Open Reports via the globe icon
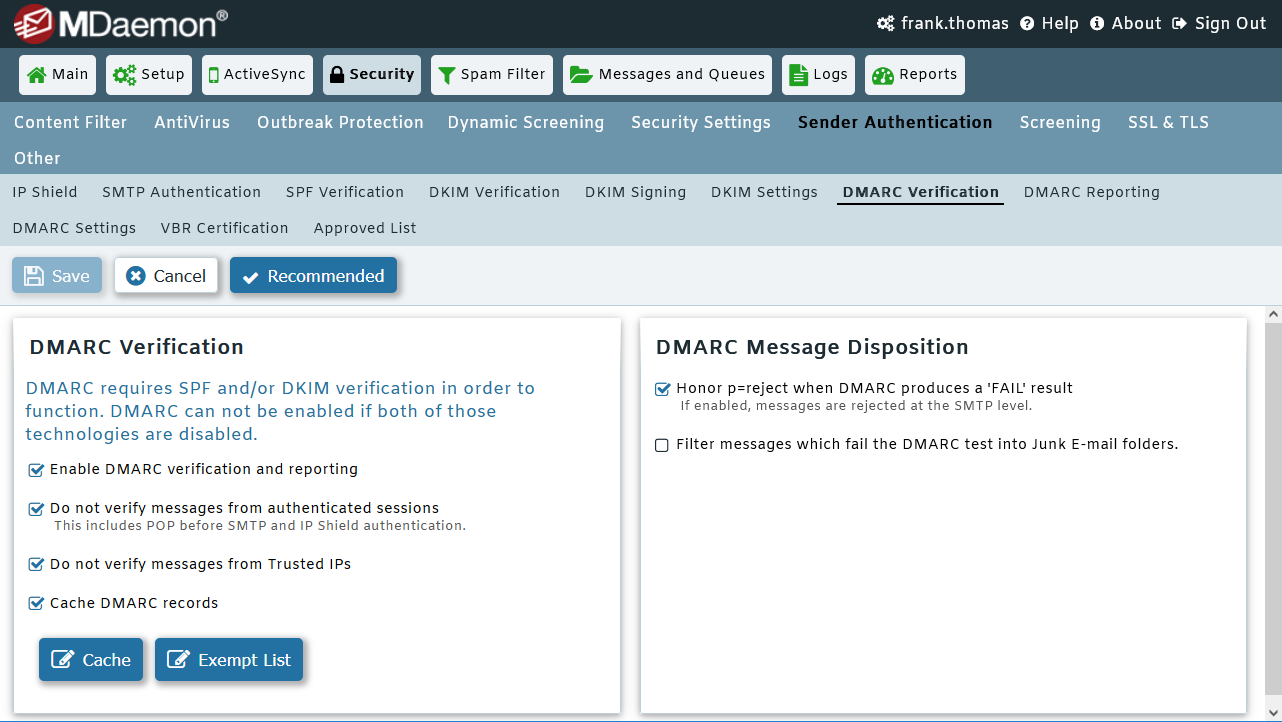Image resolution: width=1282 pixels, height=722 pixels. pos(883,74)
